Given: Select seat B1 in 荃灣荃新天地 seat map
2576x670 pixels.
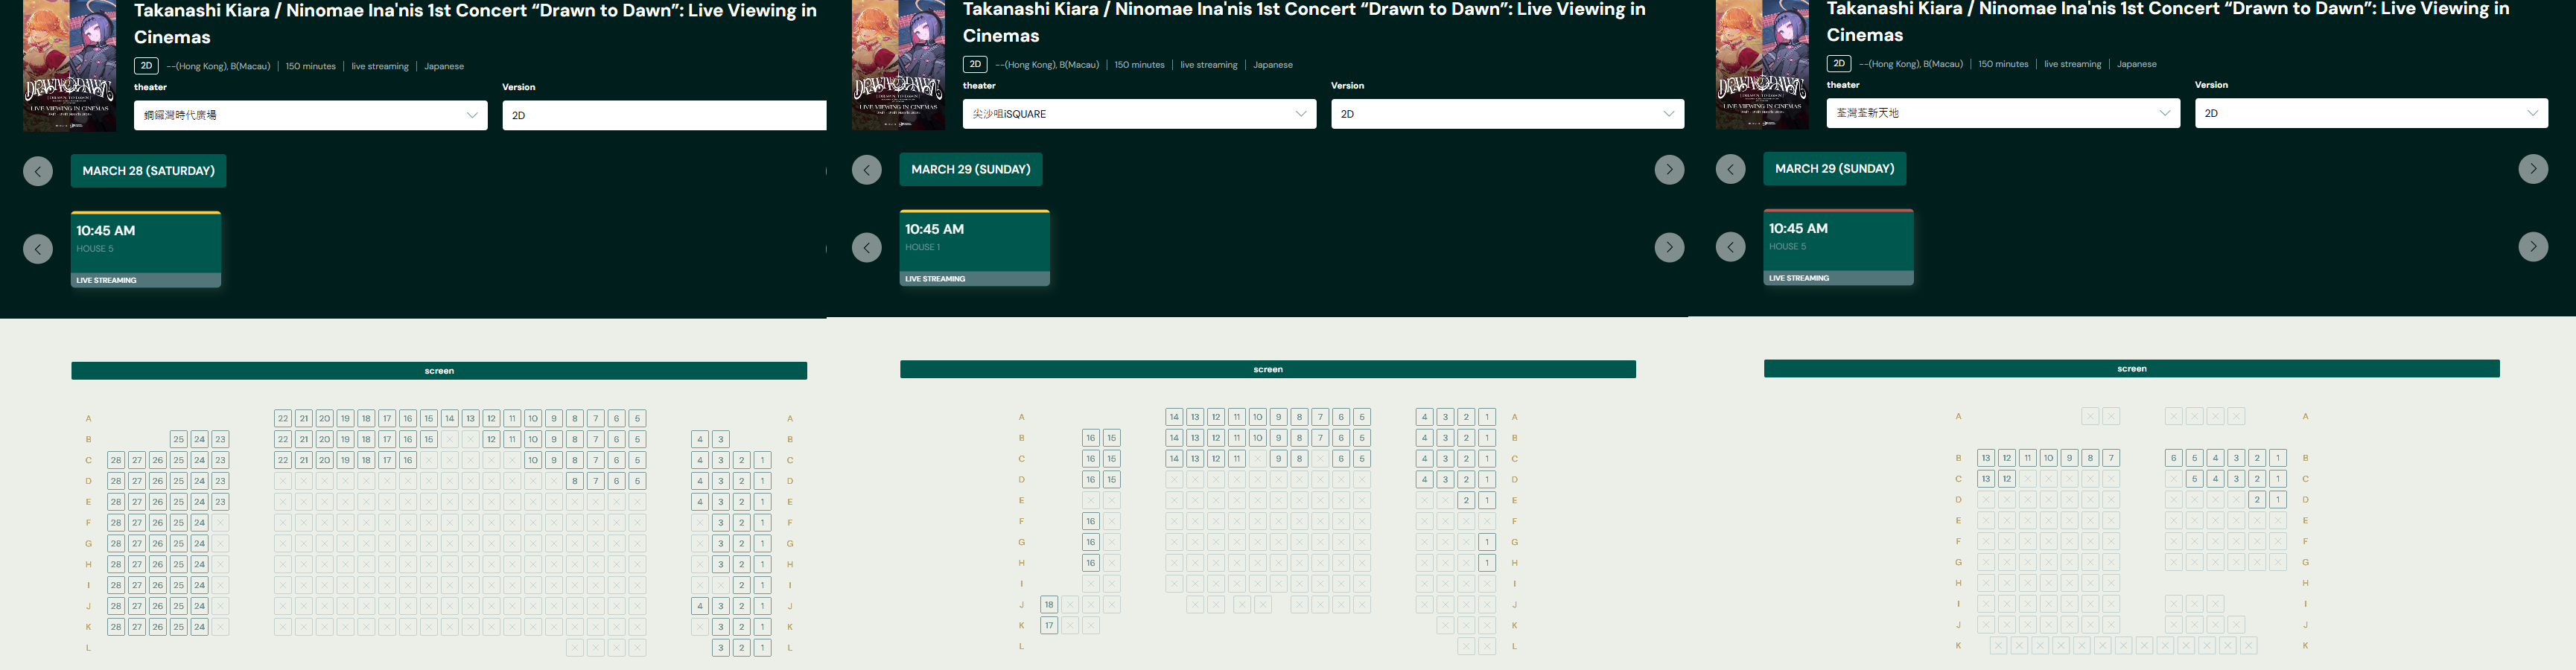Looking at the screenshot, I should (x=2278, y=458).
